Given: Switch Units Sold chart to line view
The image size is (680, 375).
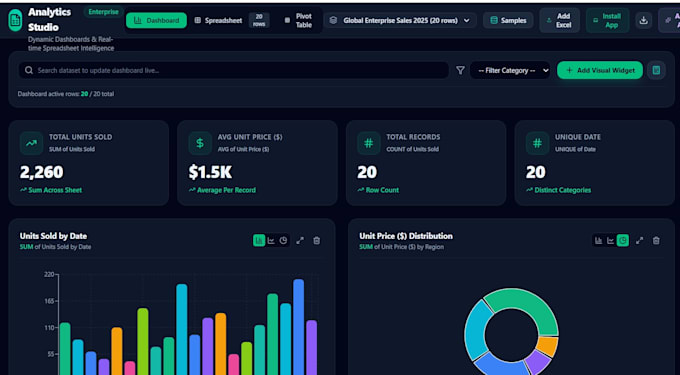Looking at the screenshot, I should point(271,241).
